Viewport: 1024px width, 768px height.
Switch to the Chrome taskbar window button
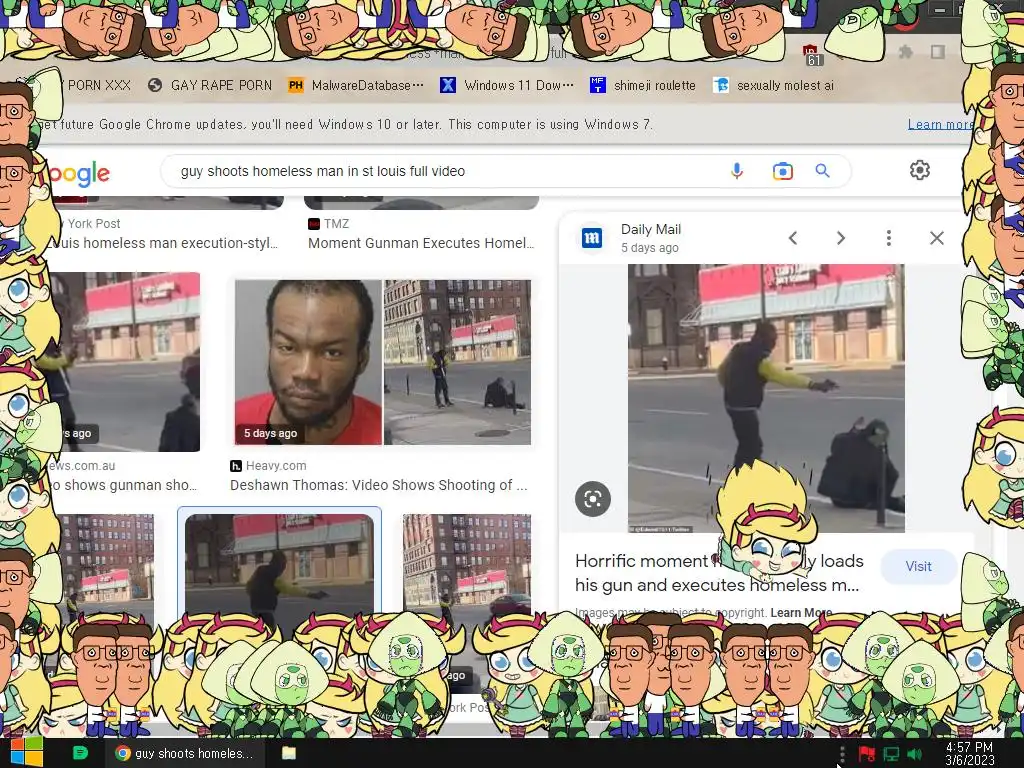point(185,753)
